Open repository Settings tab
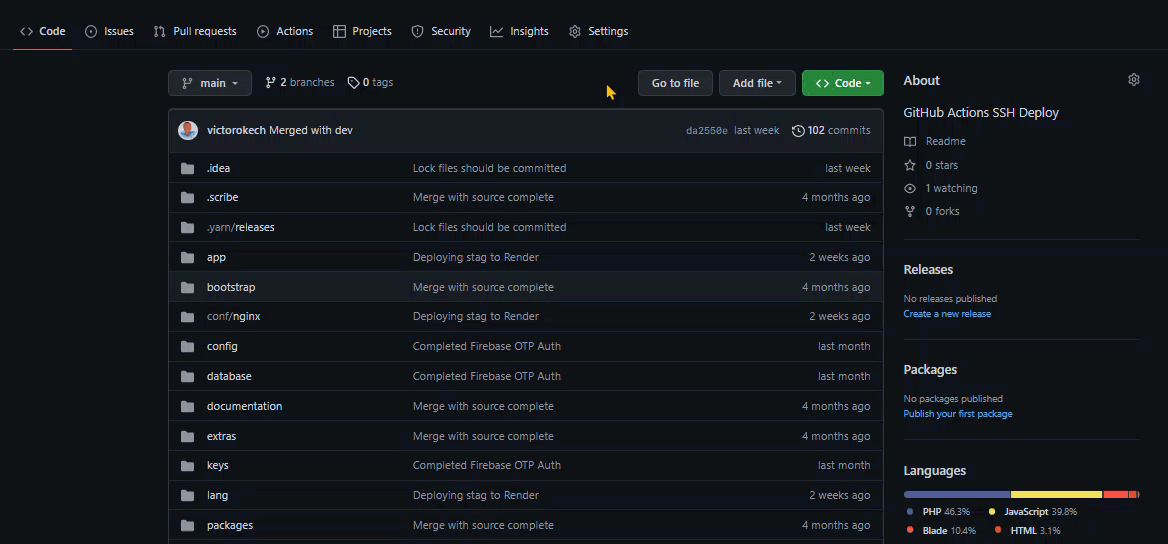 tap(599, 31)
